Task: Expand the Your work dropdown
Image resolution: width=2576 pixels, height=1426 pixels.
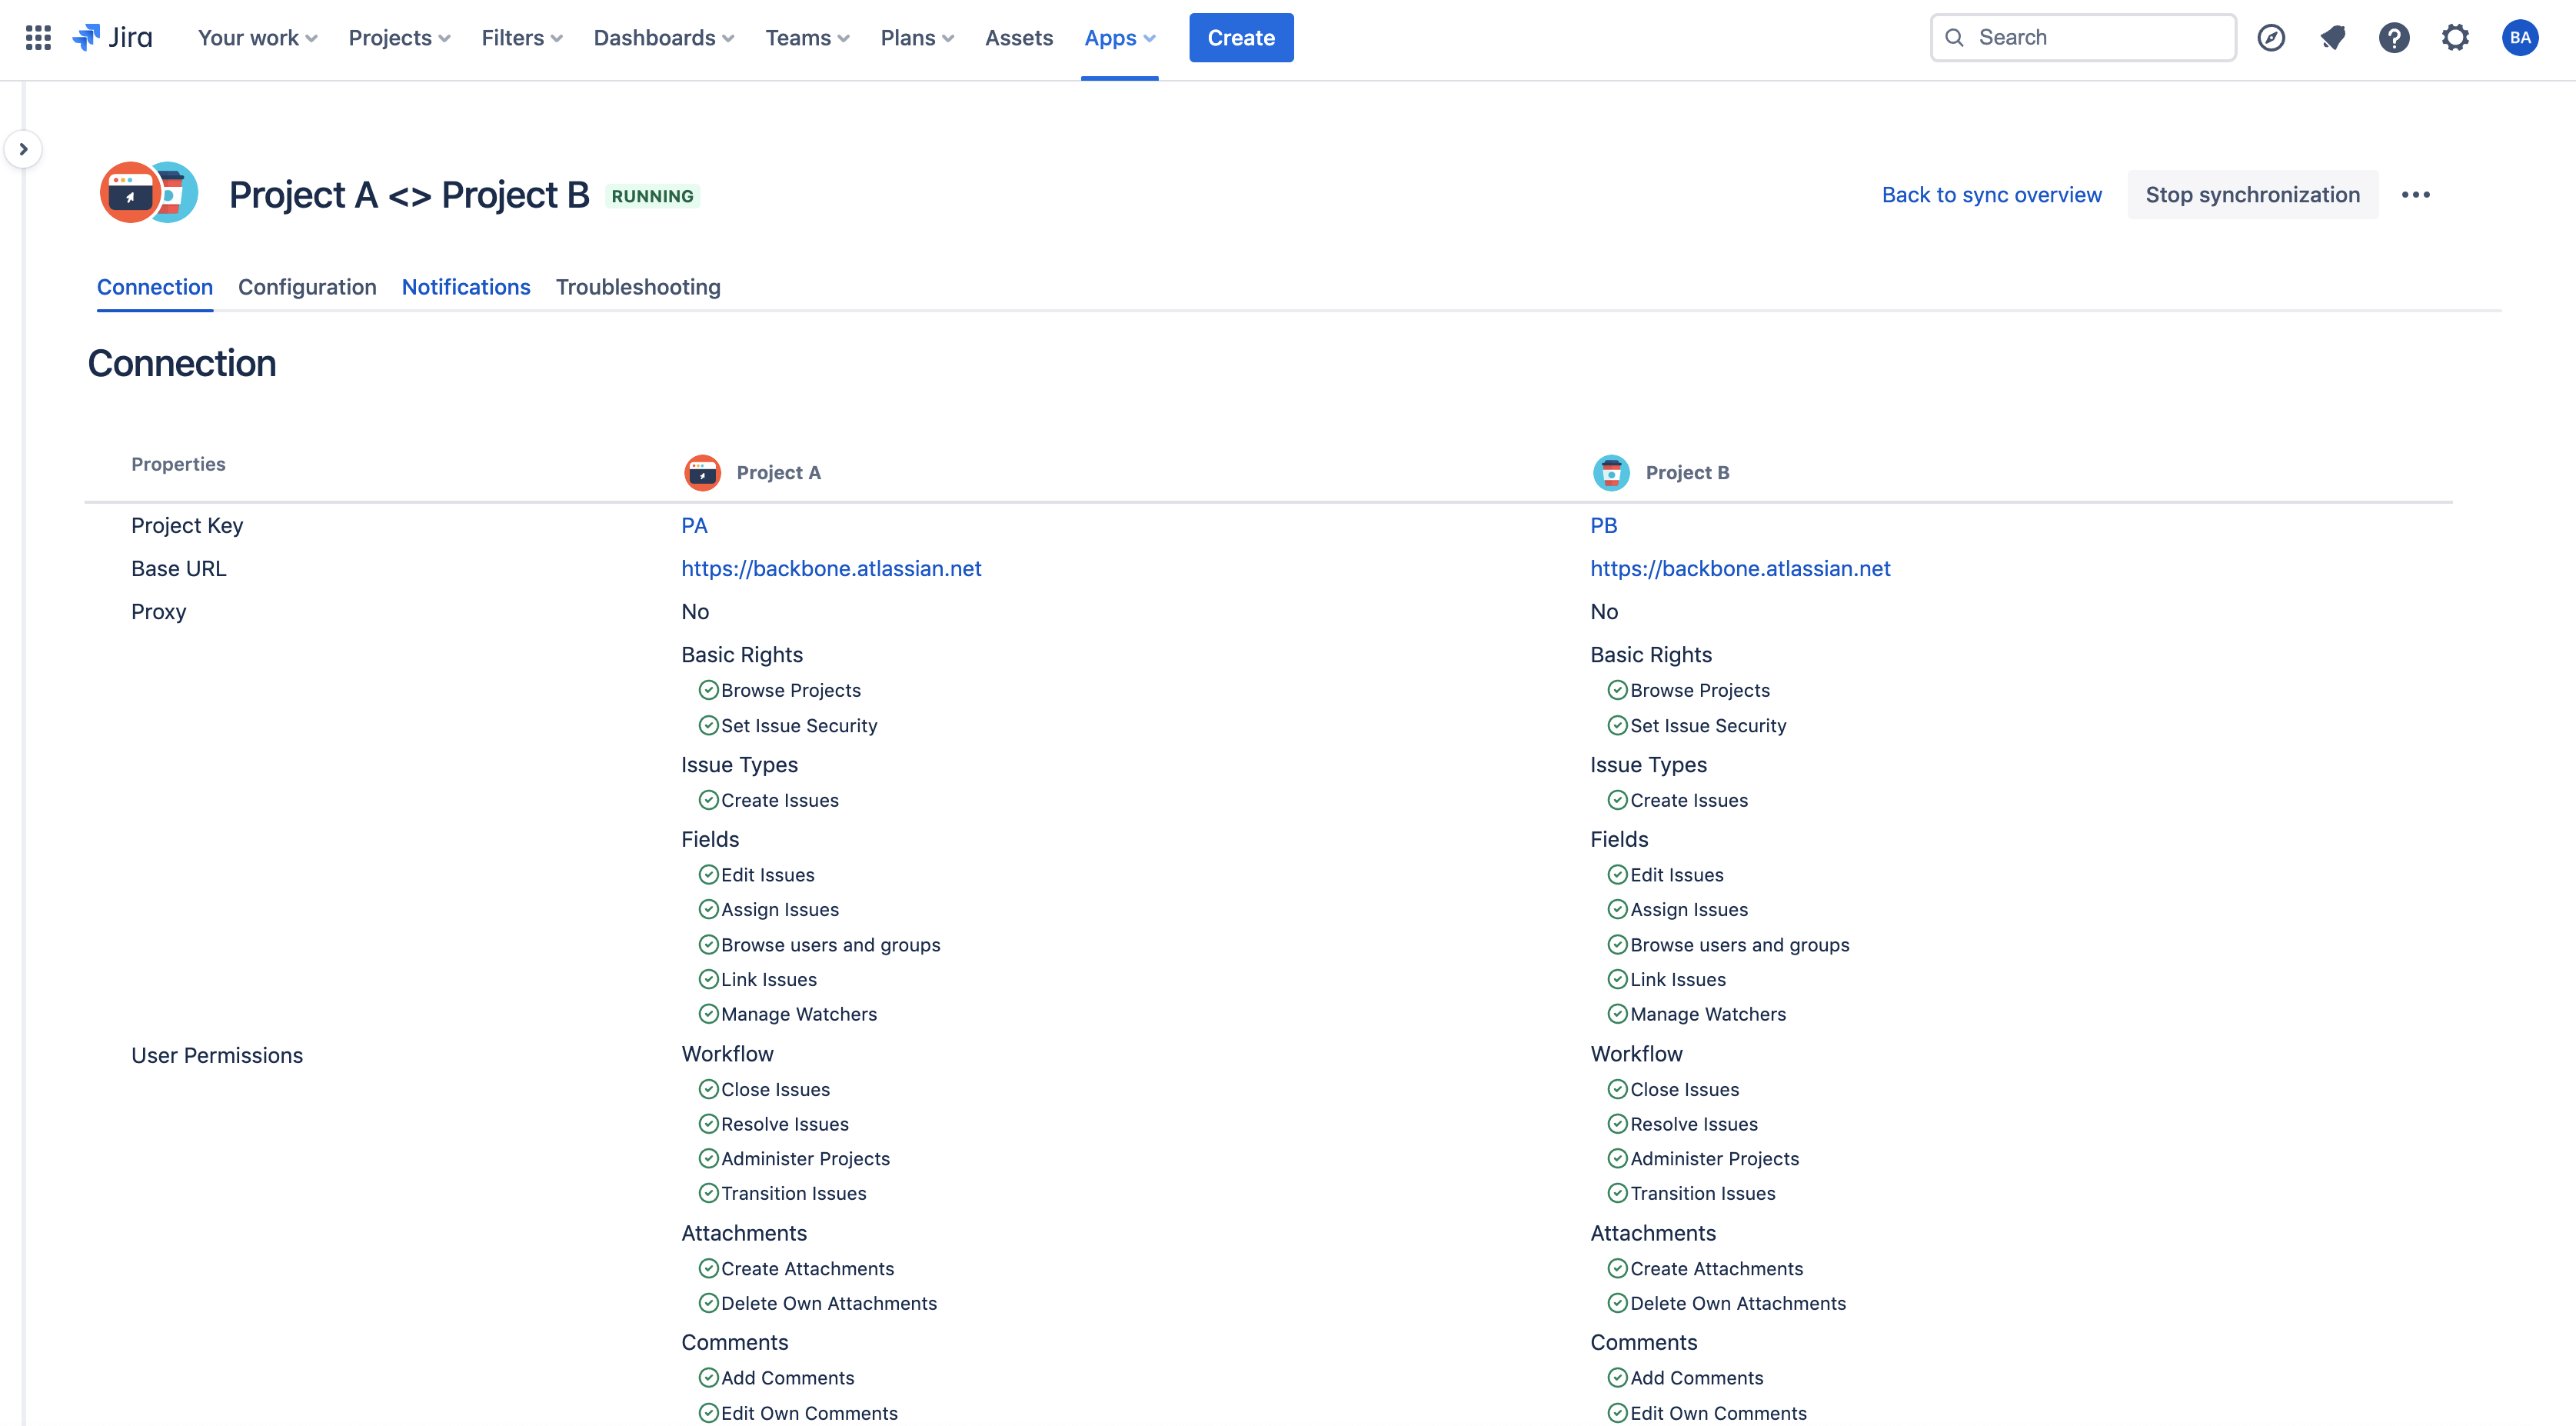Action: [x=257, y=38]
